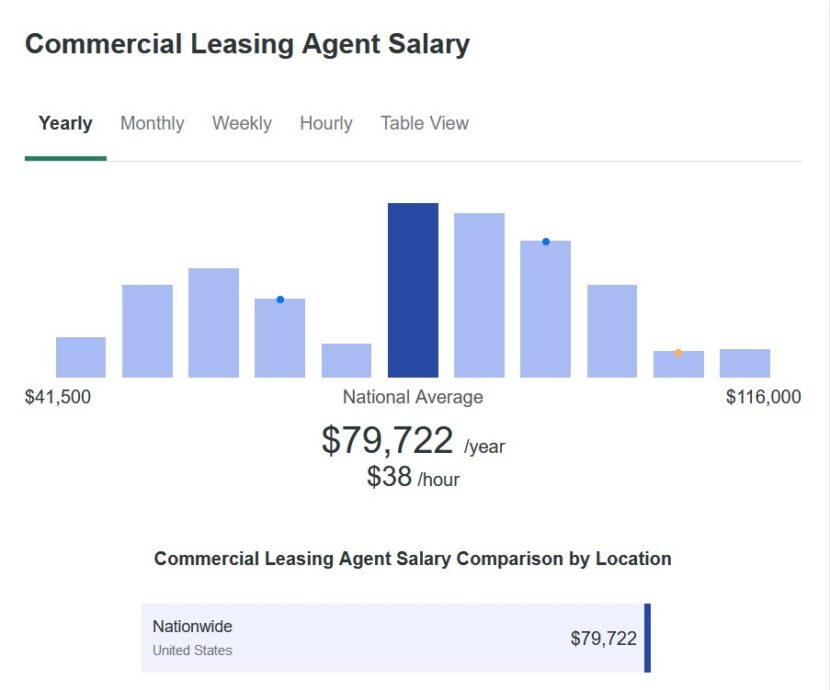
Task: Click the Commercial Leasing Agent Salary heading
Action: coord(249,44)
